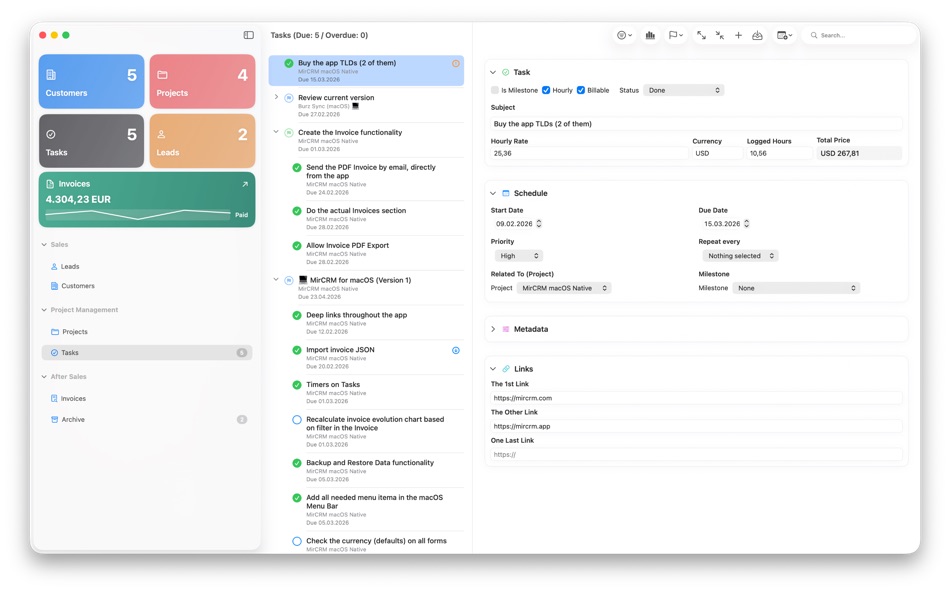
Task: Click the Archive badge count
Action: (242, 419)
